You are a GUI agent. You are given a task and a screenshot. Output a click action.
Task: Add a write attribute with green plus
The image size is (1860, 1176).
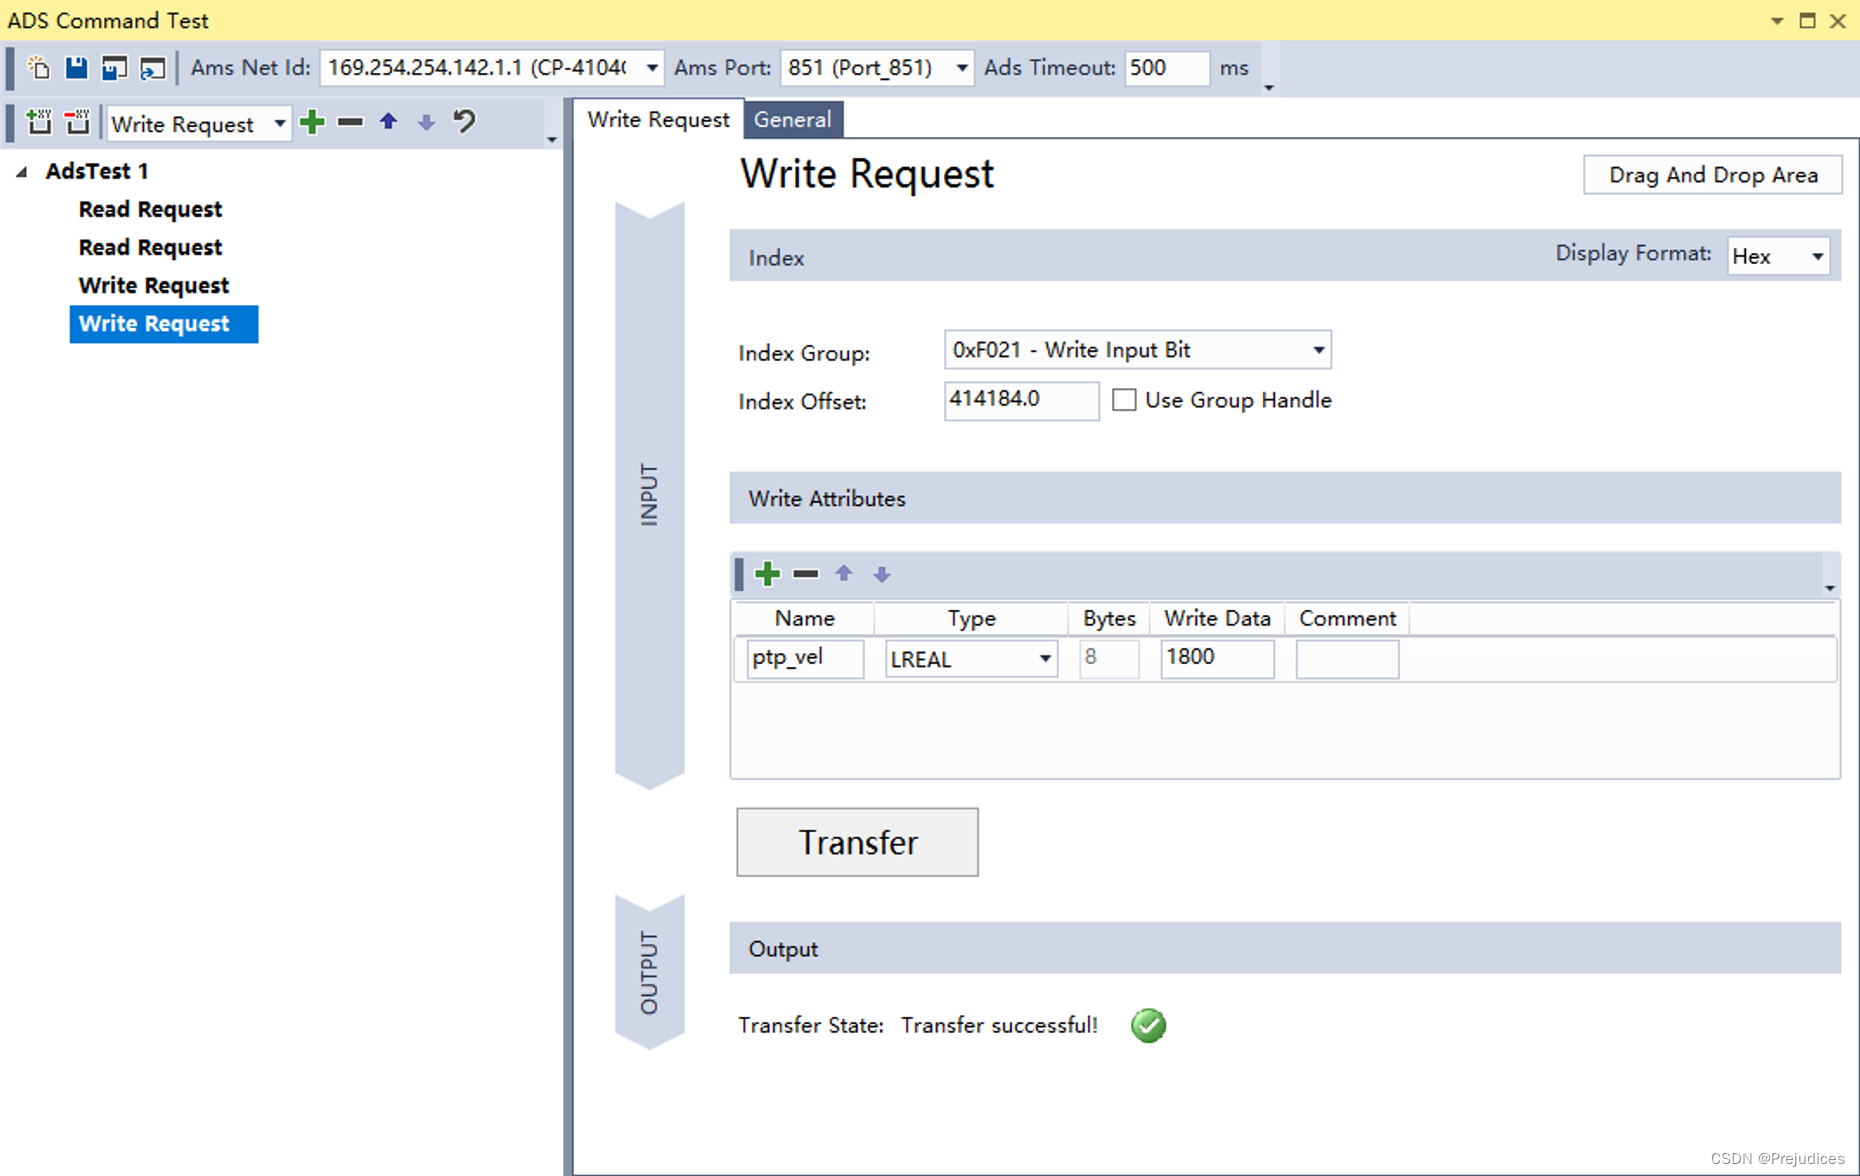tap(767, 573)
